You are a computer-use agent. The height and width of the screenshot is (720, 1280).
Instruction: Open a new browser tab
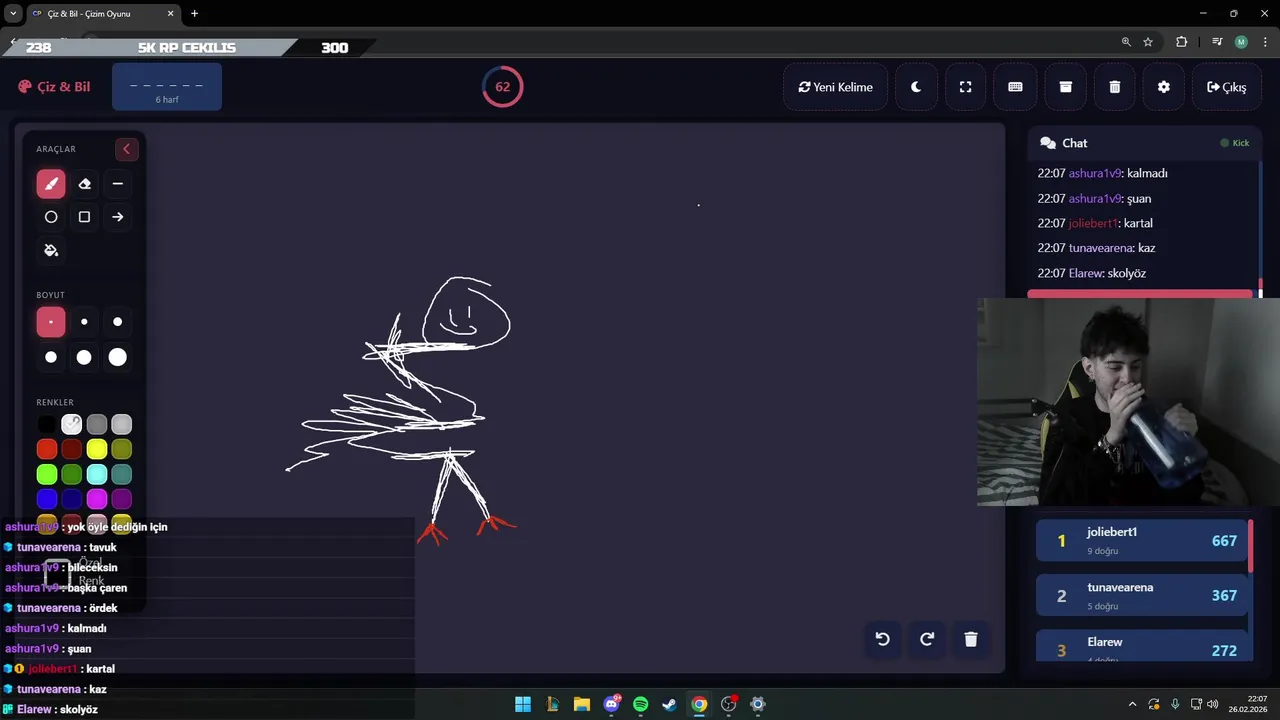click(x=194, y=14)
